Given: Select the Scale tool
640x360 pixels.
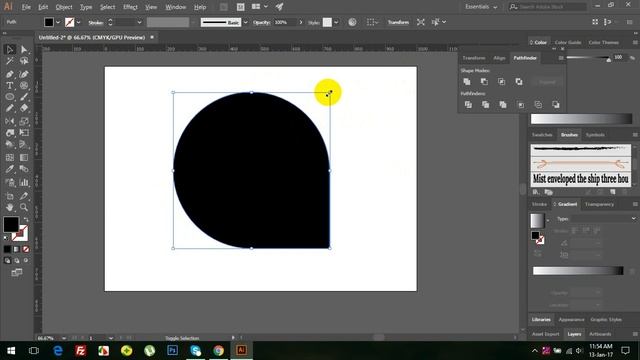Looking at the screenshot, I should (24, 121).
